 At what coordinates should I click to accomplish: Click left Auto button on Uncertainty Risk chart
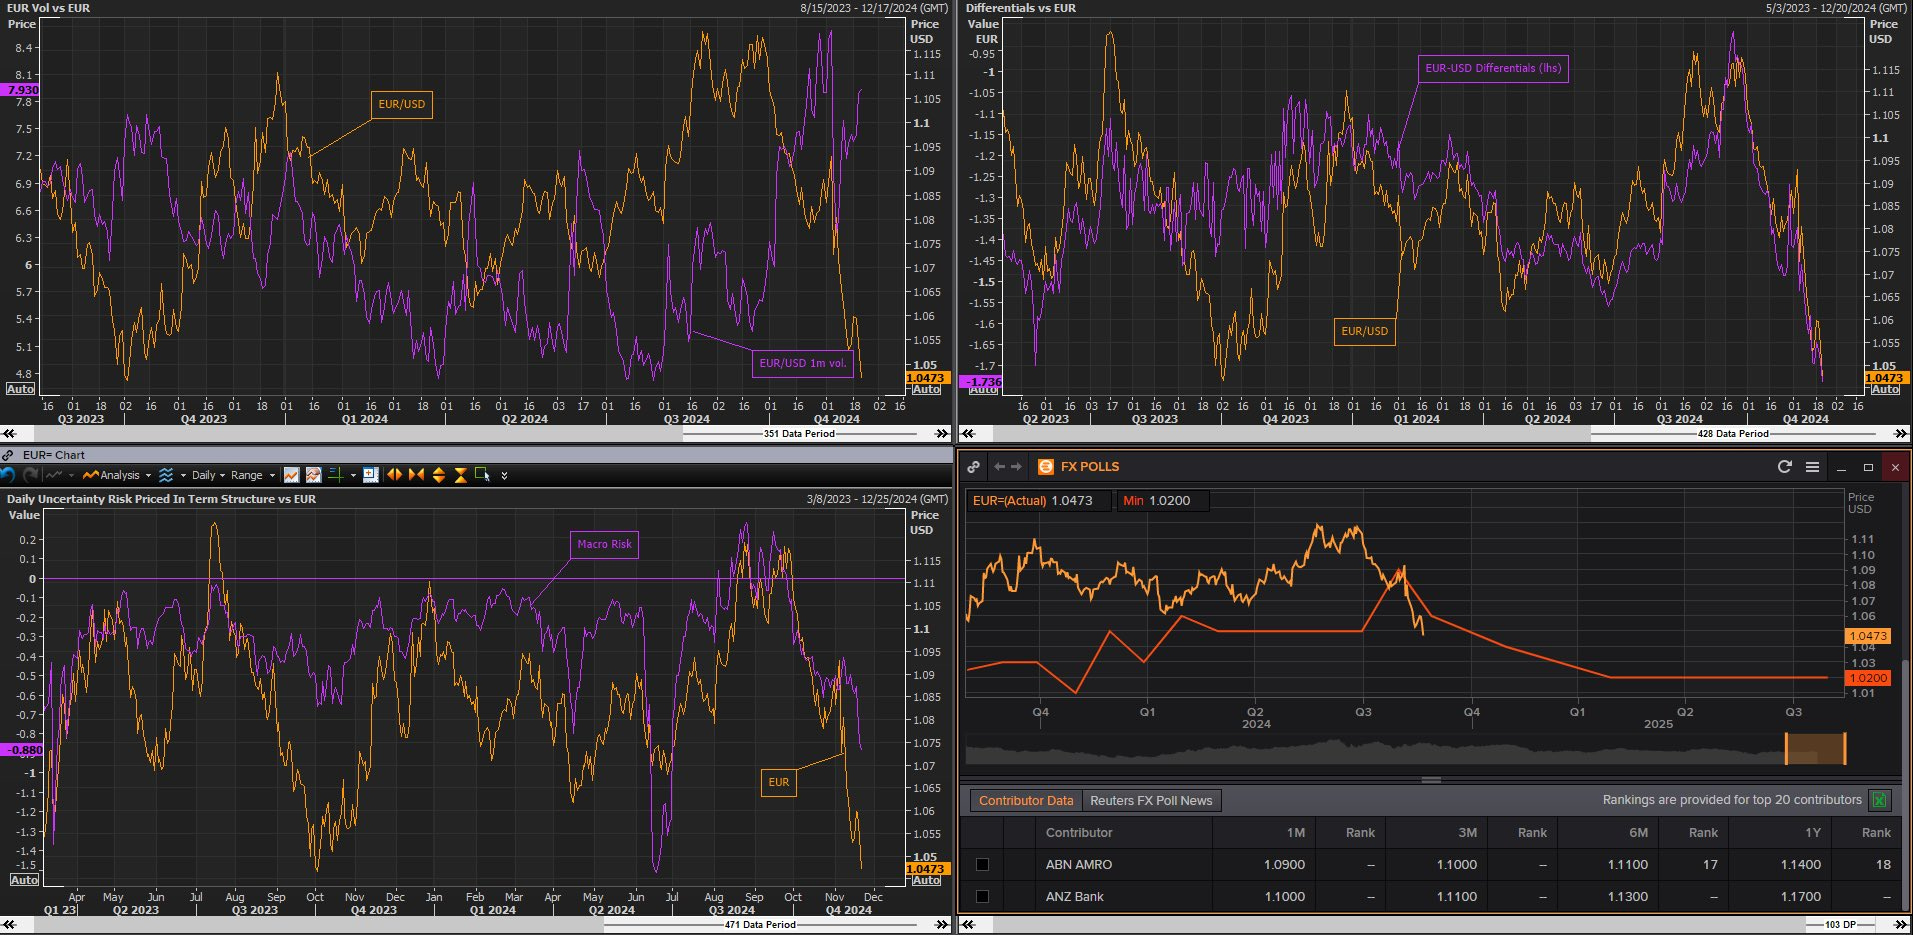[x=24, y=880]
